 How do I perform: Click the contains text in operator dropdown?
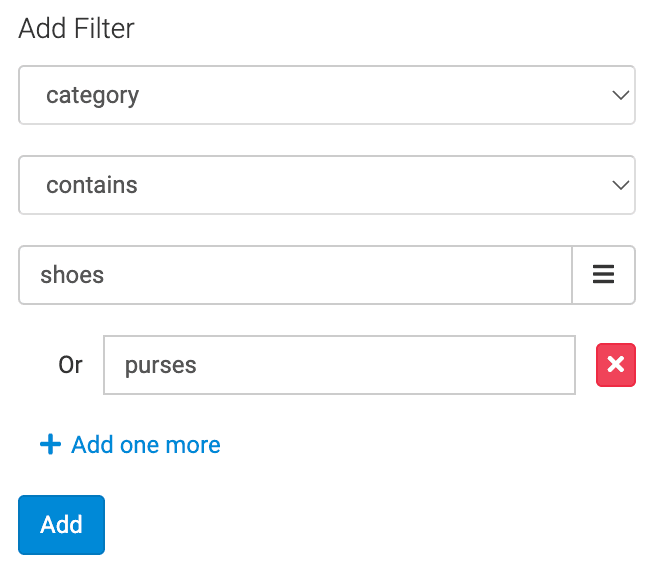pyautogui.click(x=91, y=186)
